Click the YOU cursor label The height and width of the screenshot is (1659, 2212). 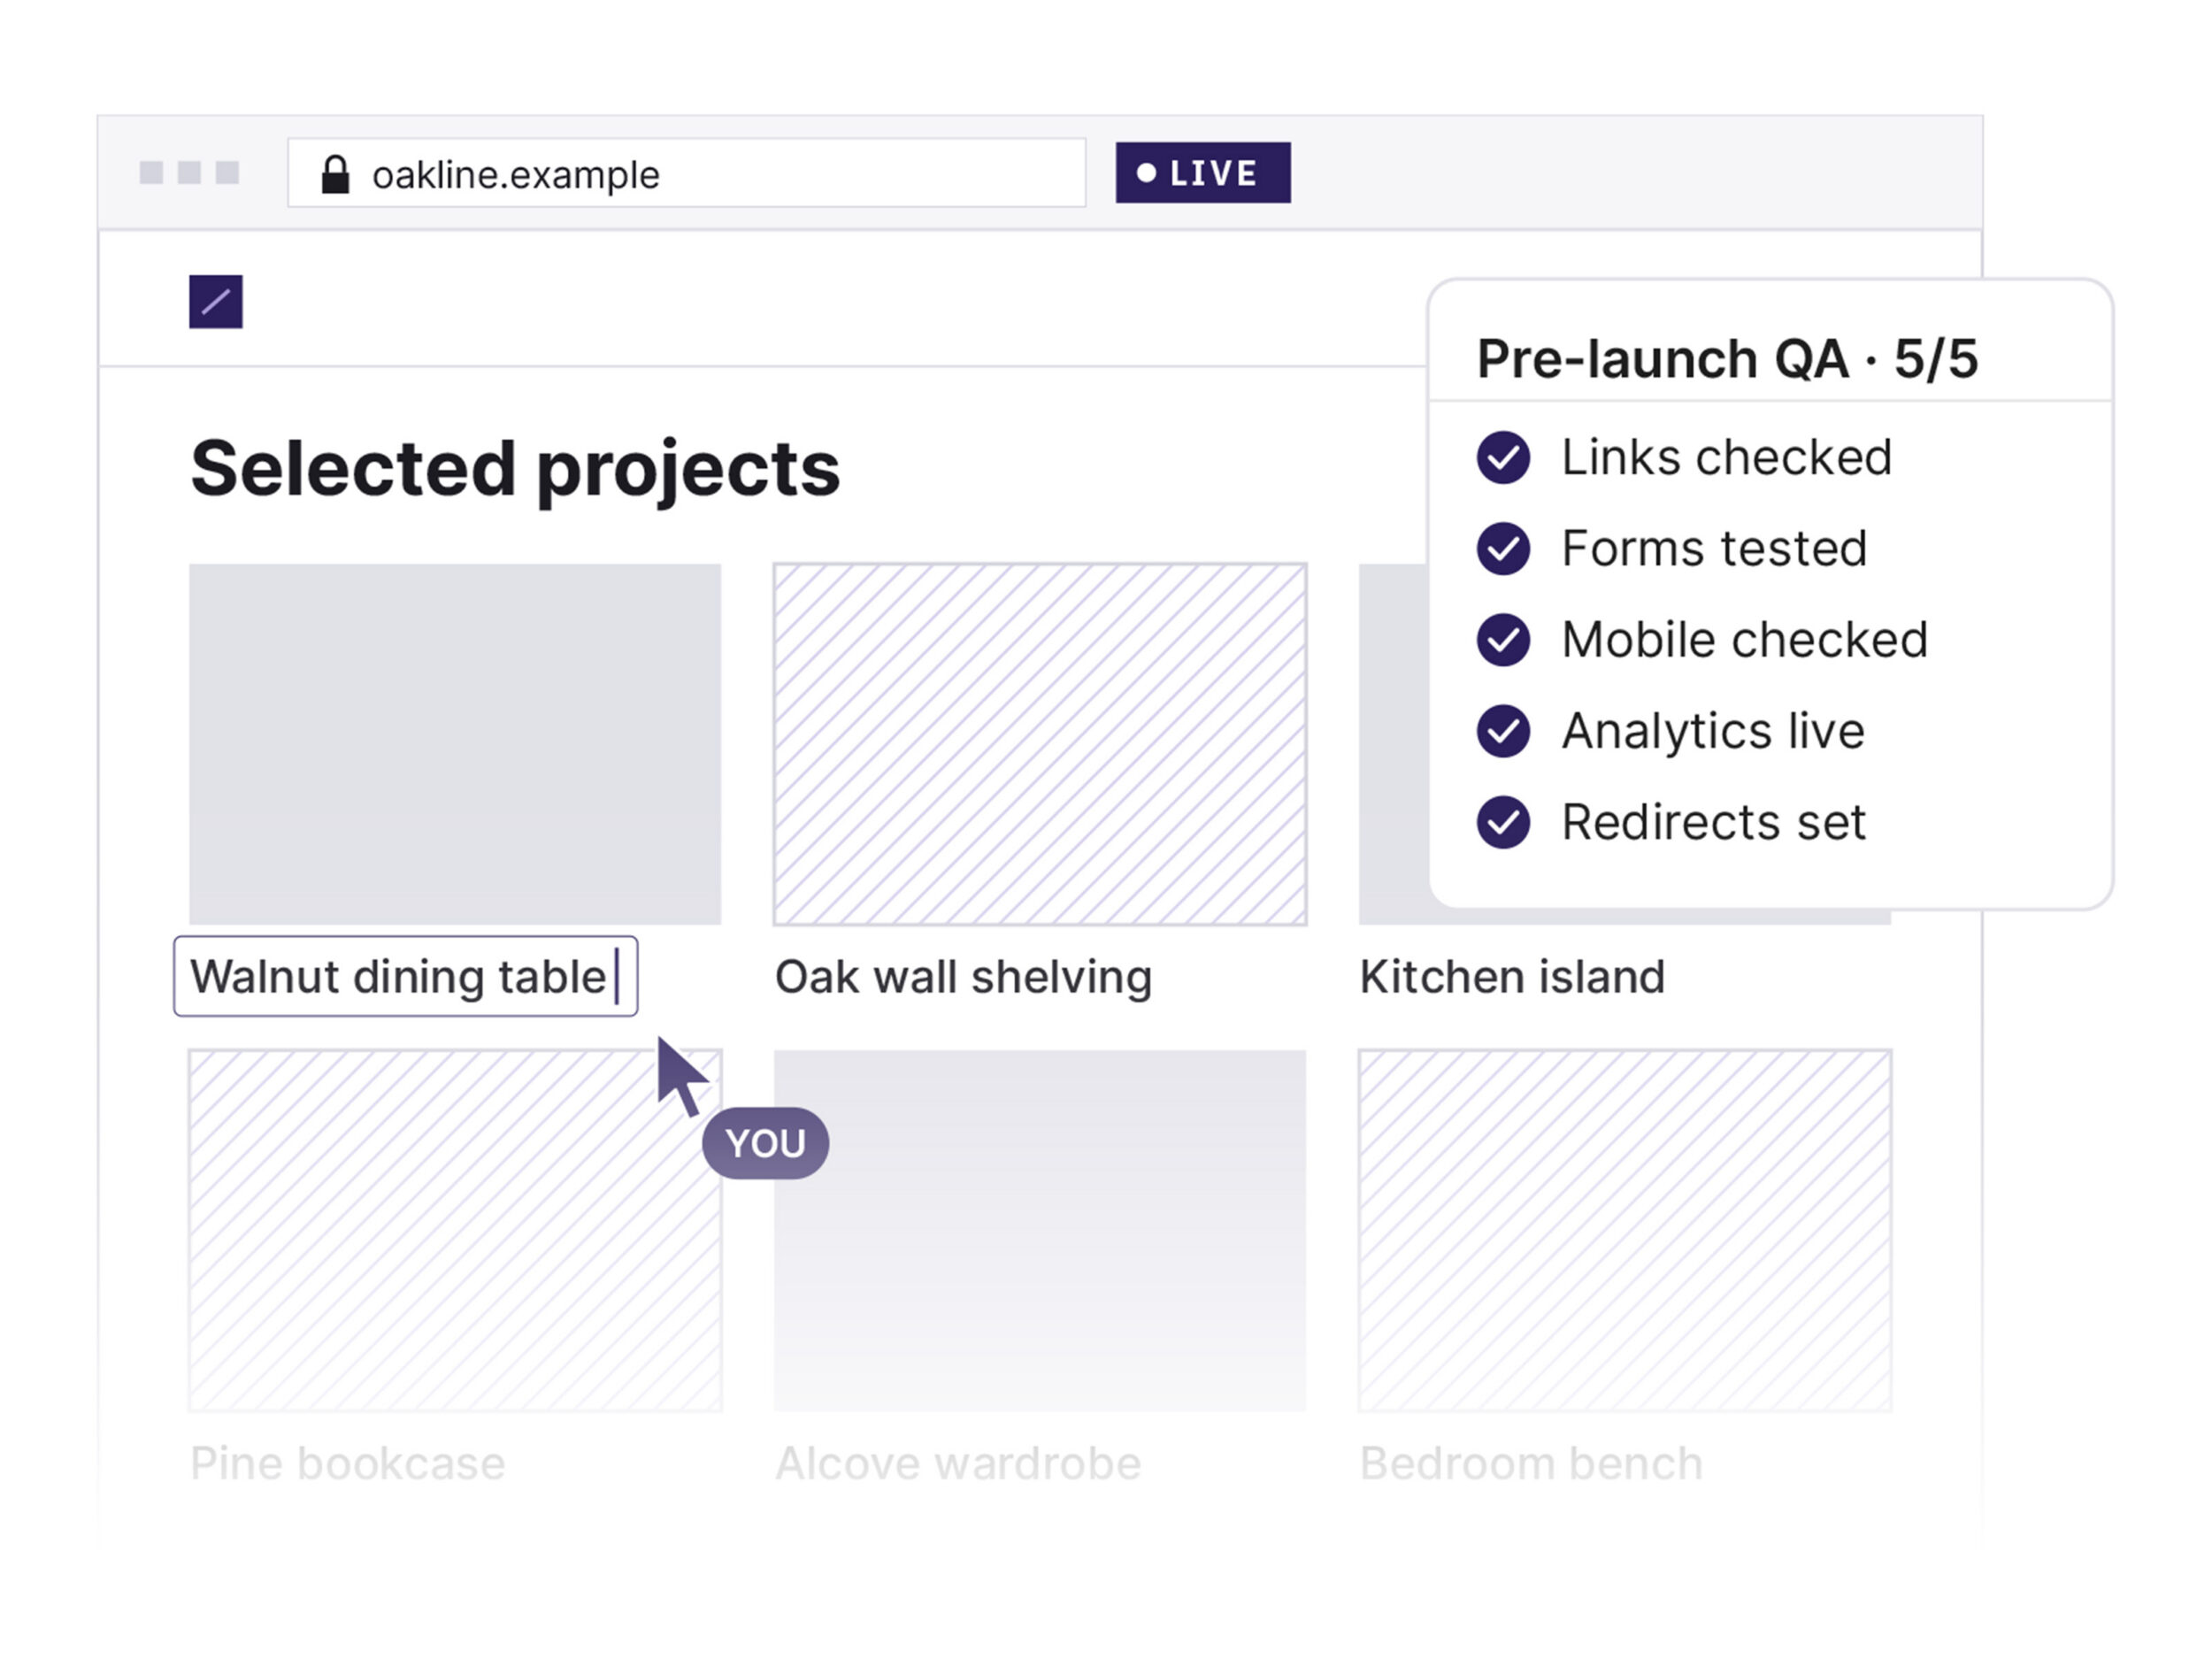[x=766, y=1143]
